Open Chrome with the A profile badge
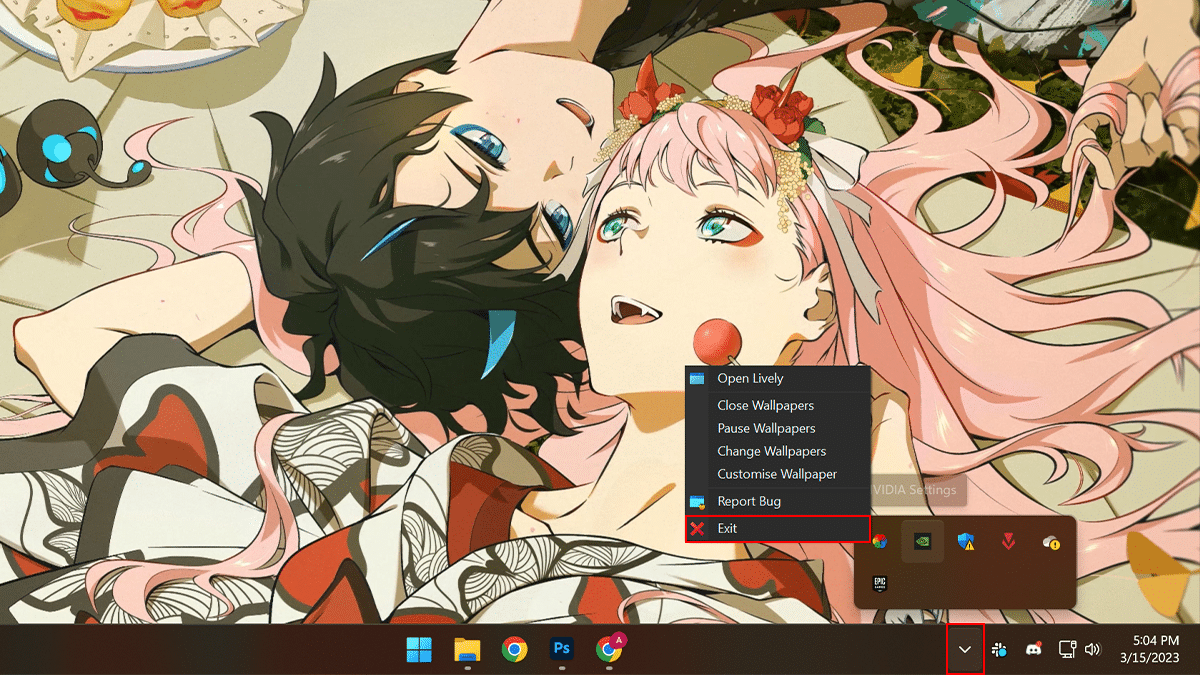The image size is (1200, 675). click(611, 650)
